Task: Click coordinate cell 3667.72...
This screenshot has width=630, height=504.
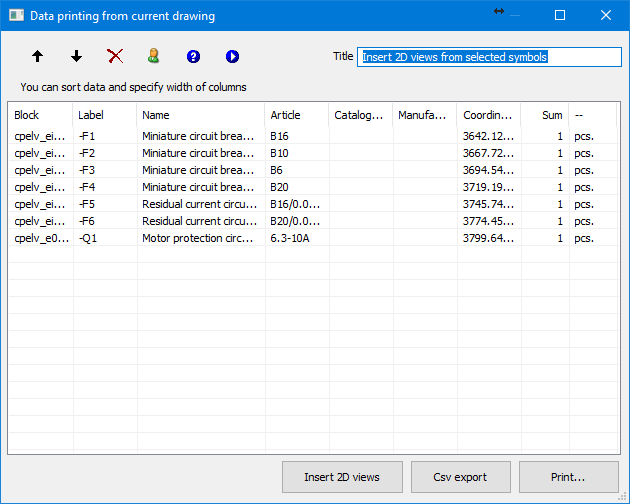Action: [x=489, y=153]
